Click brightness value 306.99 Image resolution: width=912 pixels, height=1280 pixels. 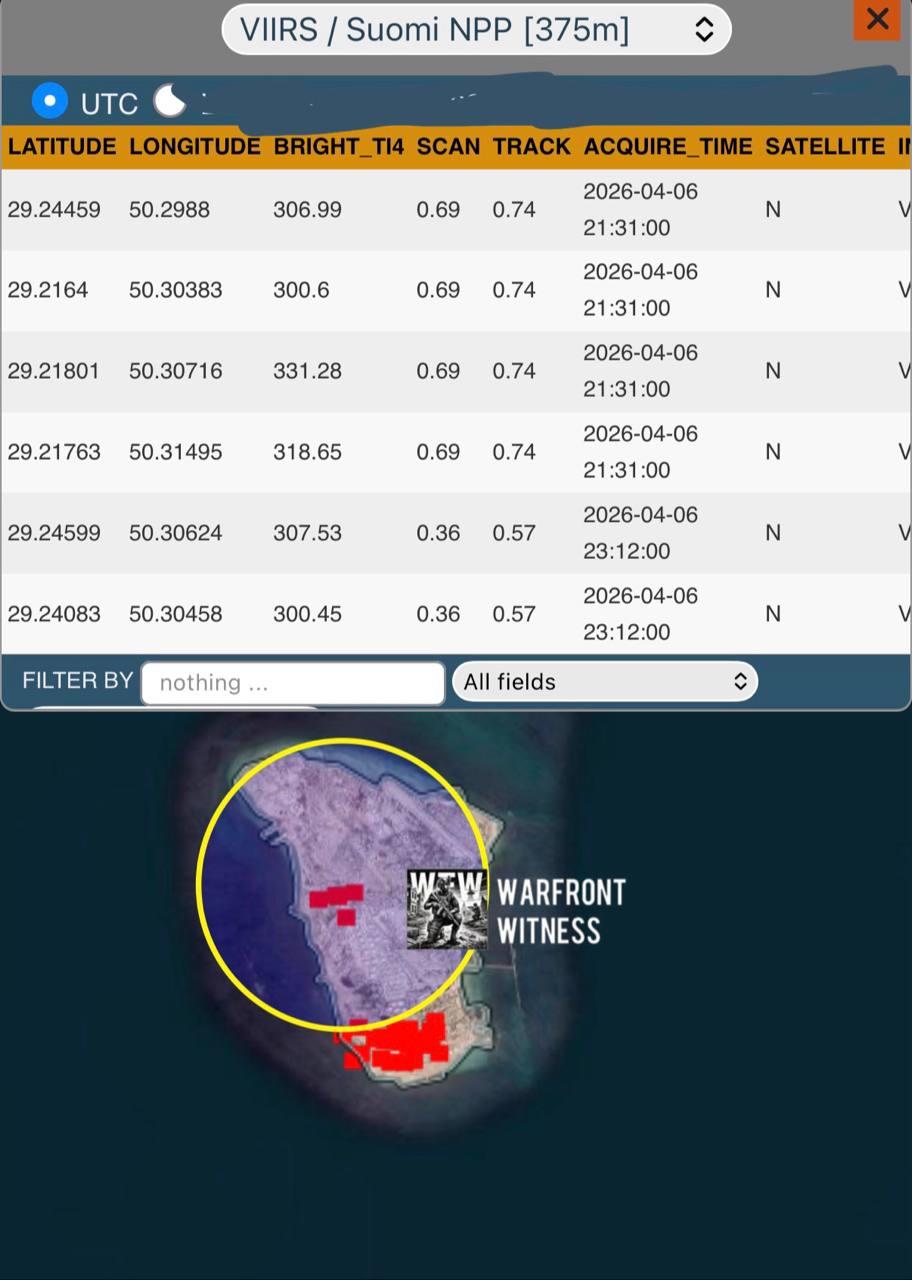307,210
